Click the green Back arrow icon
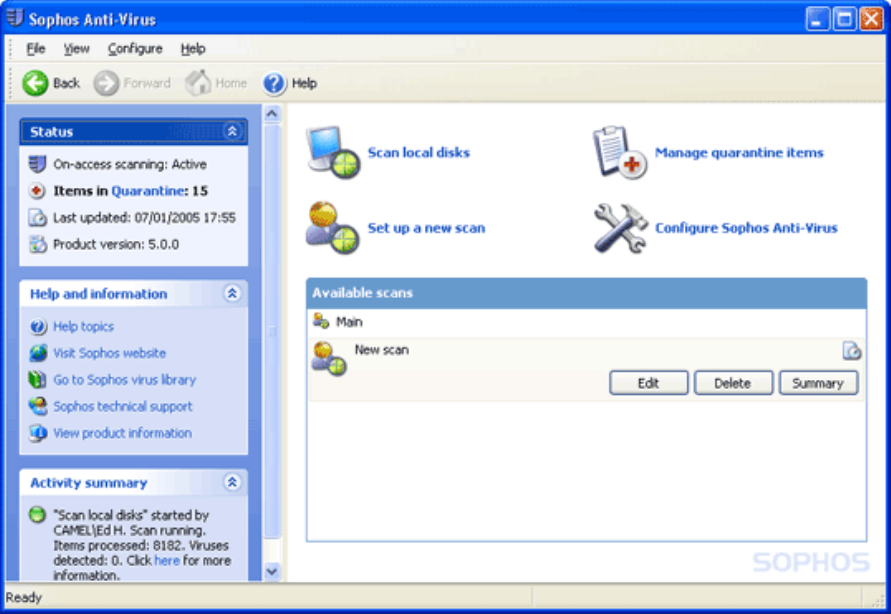The width and height of the screenshot is (891, 614). [35, 83]
